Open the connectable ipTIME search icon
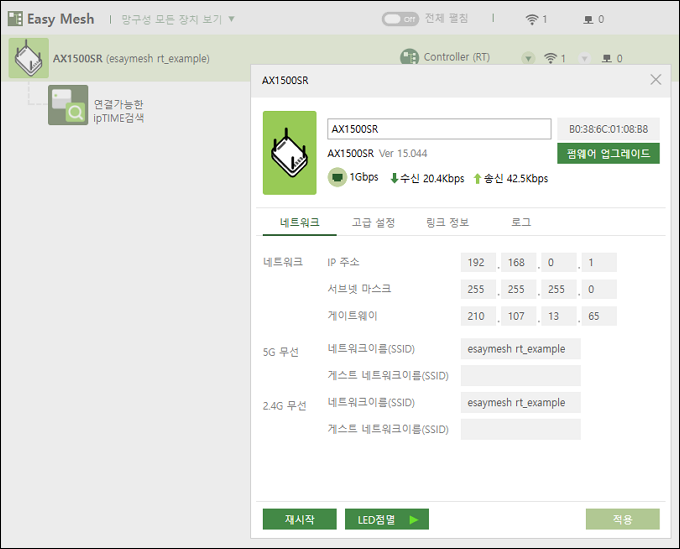This screenshot has width=680, height=549. point(68,105)
